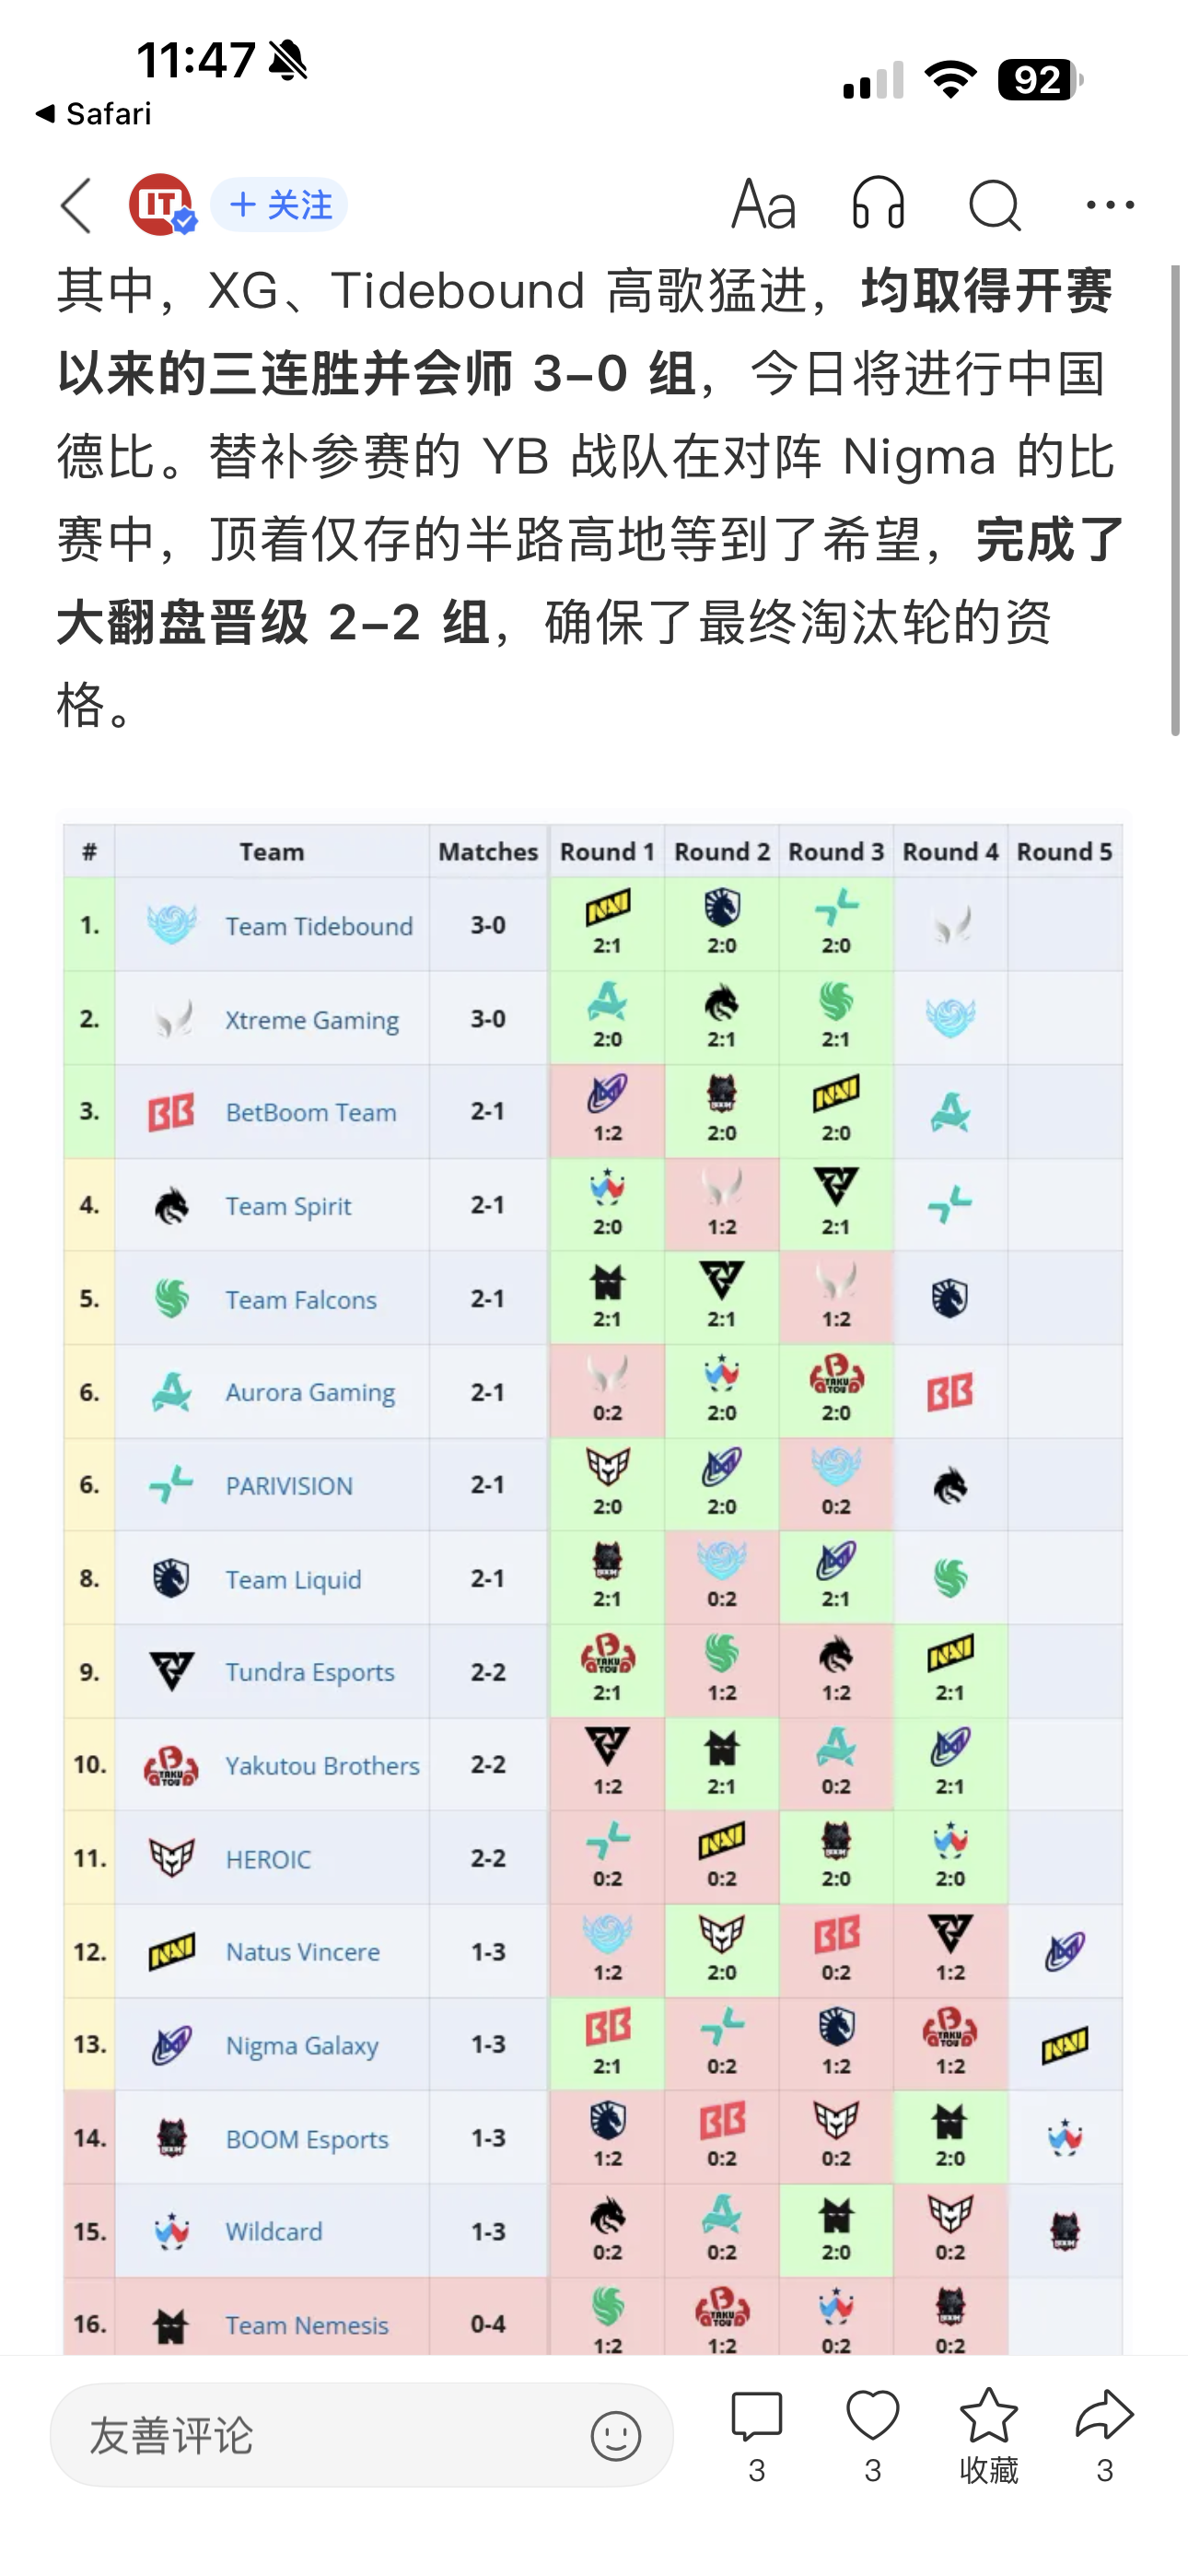Like the article with the heart icon
The height and width of the screenshot is (2576, 1188).
click(x=872, y=2435)
